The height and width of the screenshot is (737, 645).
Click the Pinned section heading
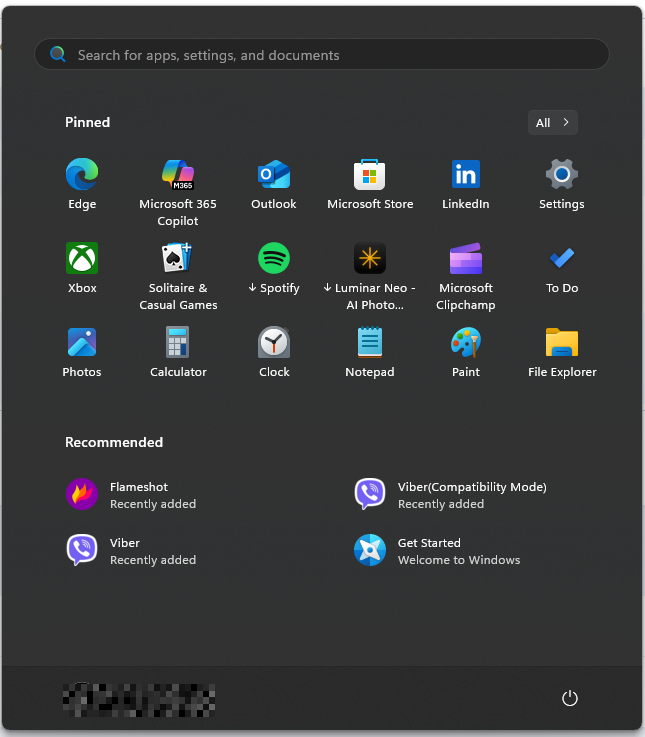(87, 122)
